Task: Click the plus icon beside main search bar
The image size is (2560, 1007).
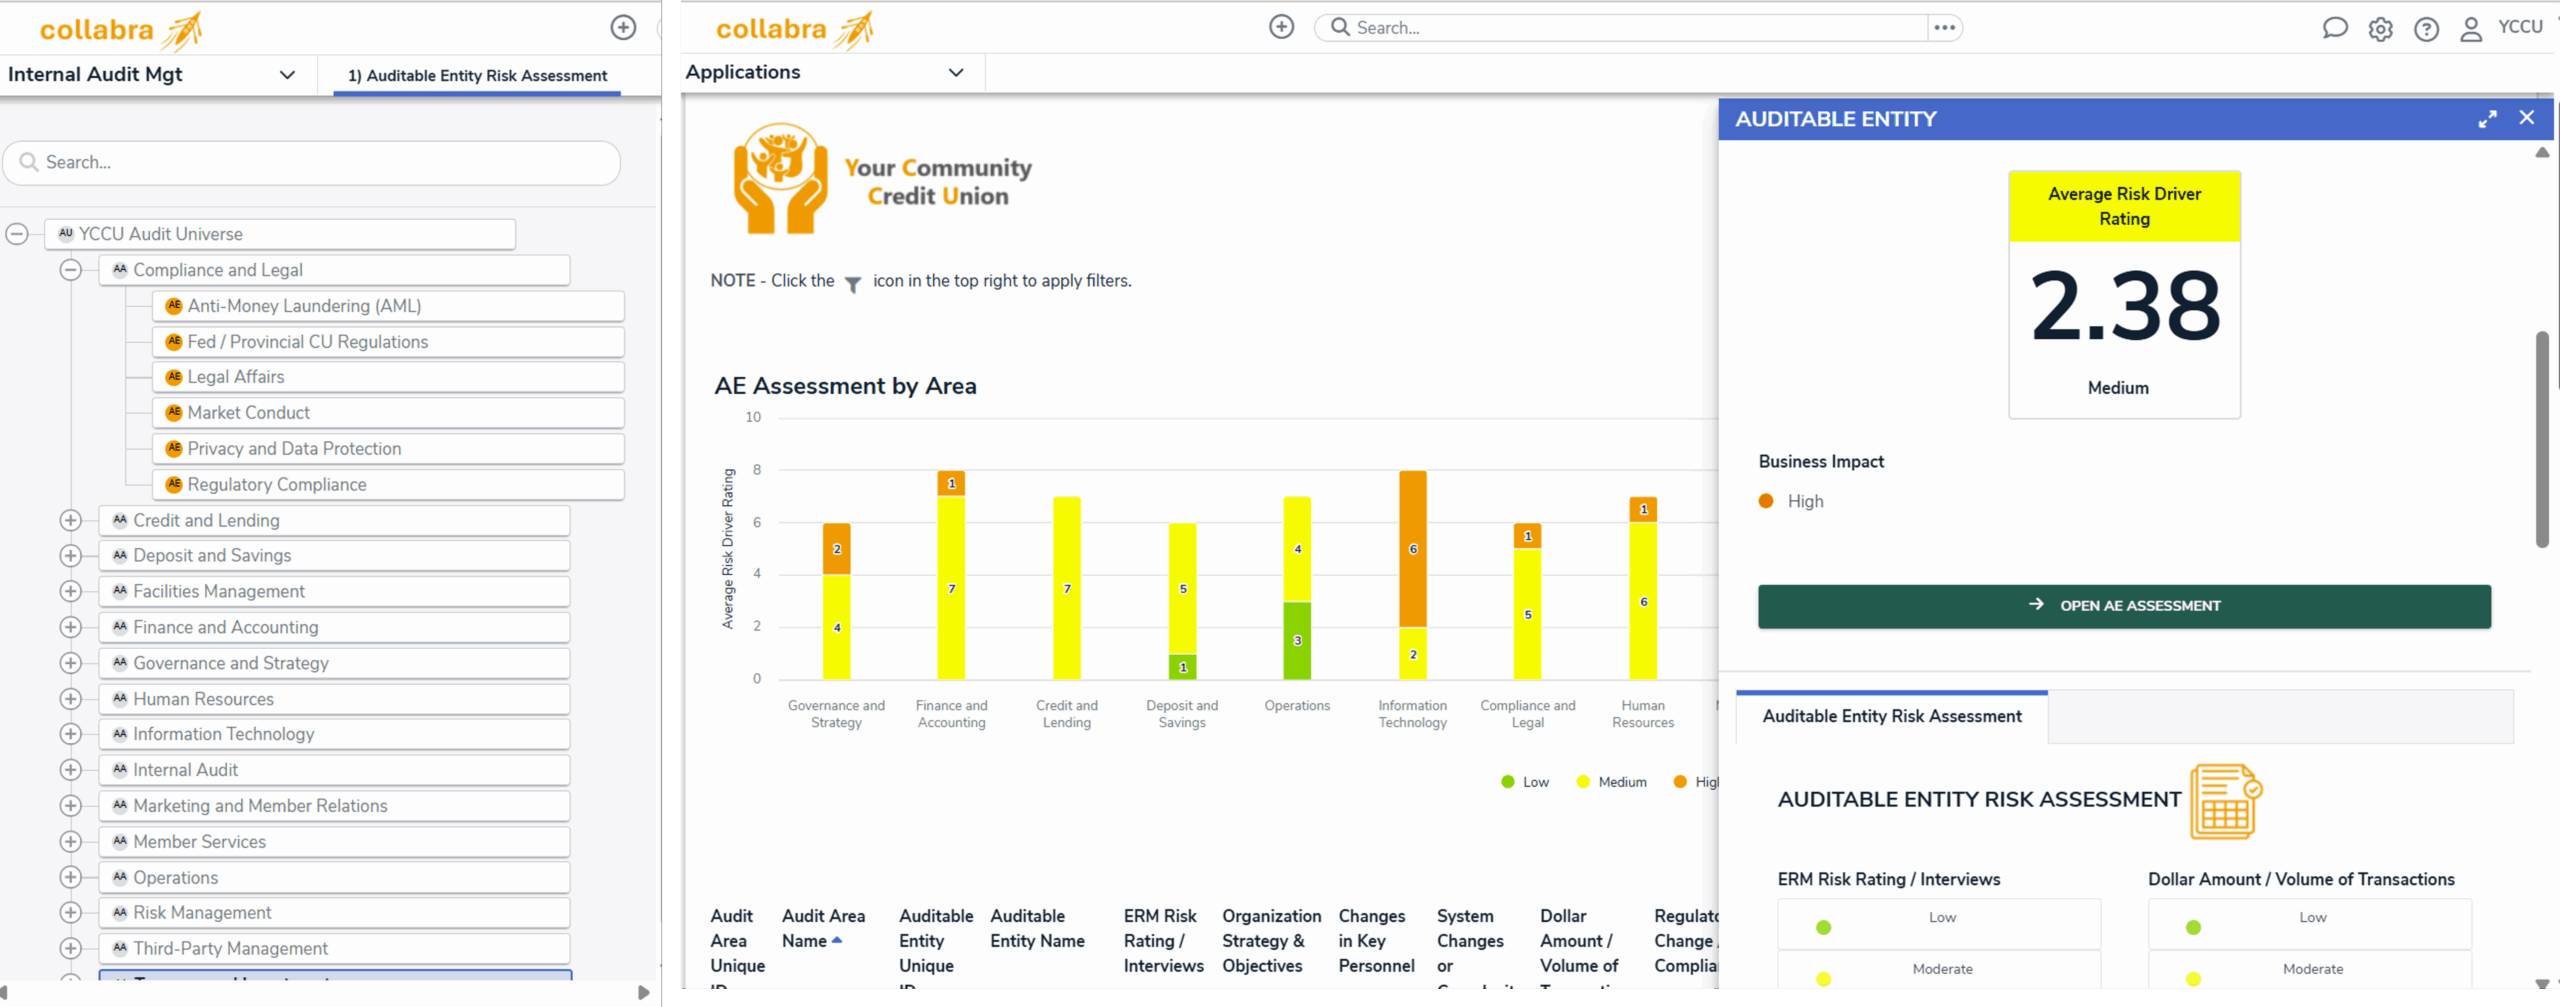Action: pyautogui.click(x=1281, y=27)
